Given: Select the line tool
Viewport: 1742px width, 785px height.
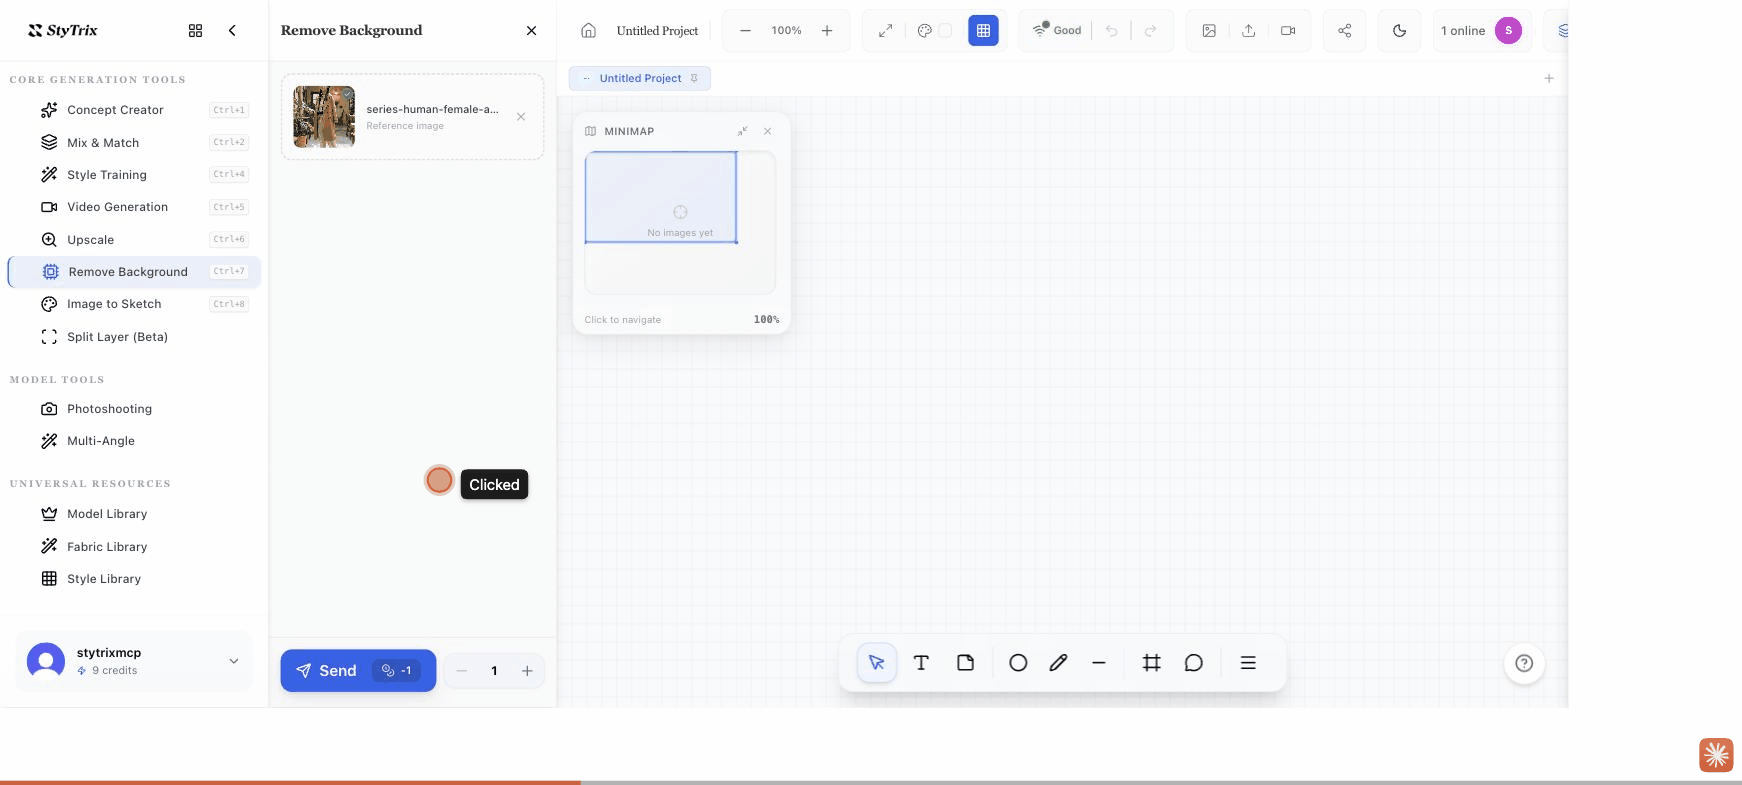Looking at the screenshot, I should coord(1099,663).
